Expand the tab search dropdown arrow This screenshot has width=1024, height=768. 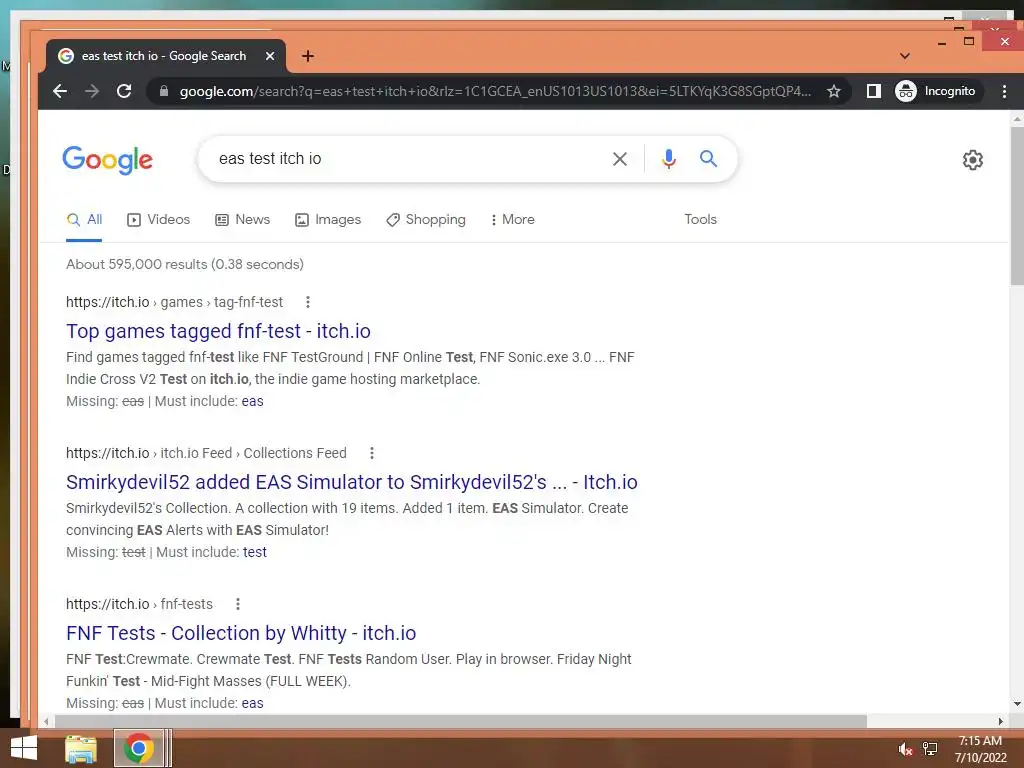click(x=904, y=56)
